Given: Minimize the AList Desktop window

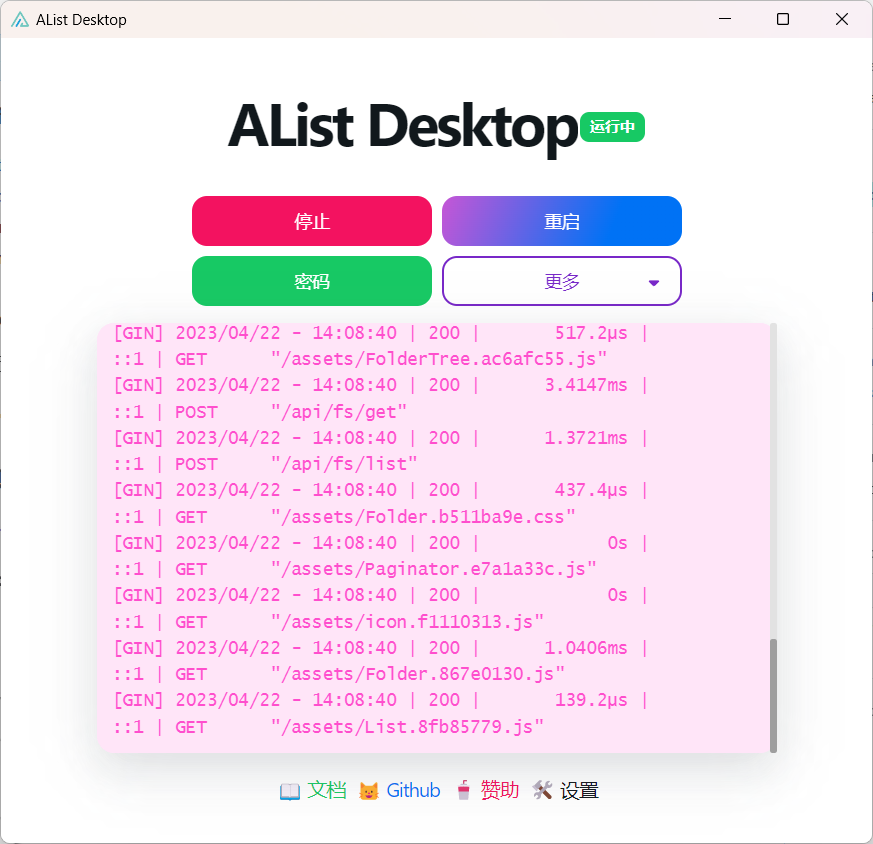Looking at the screenshot, I should 725,19.
